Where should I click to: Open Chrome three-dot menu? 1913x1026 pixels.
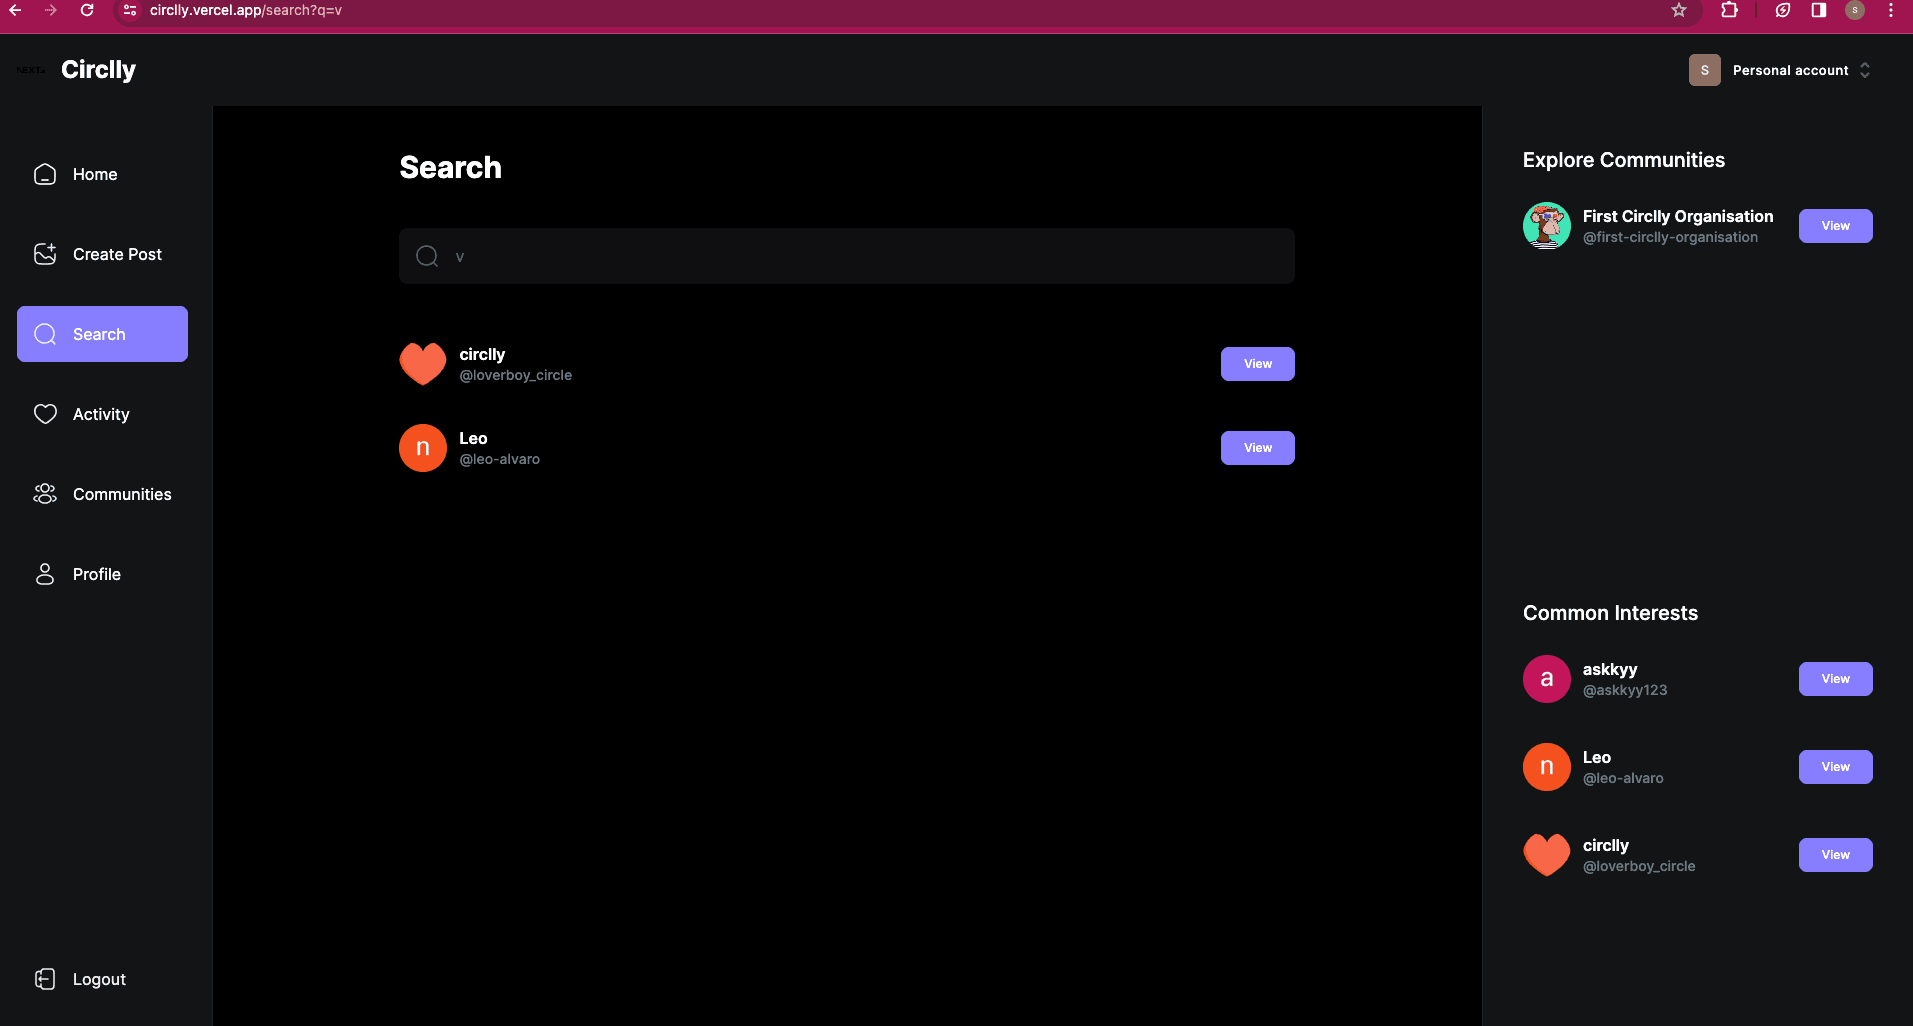(x=1891, y=10)
